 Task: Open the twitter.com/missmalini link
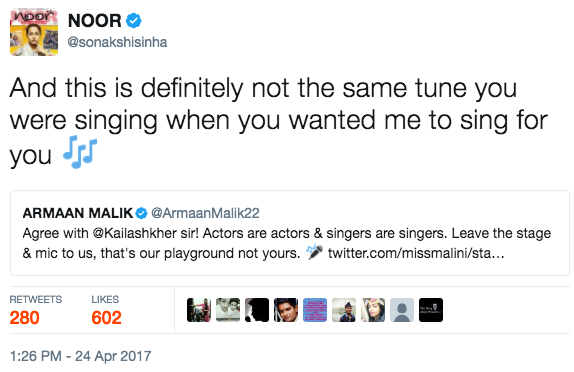coord(416,253)
